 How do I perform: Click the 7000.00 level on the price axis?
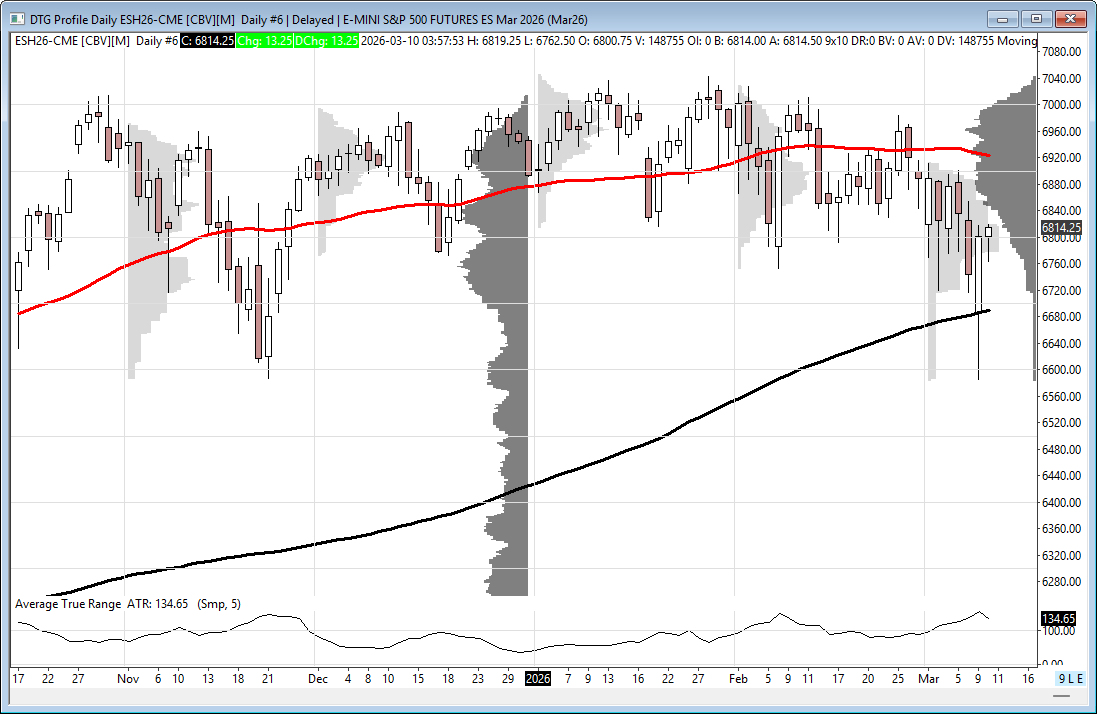tap(1061, 105)
